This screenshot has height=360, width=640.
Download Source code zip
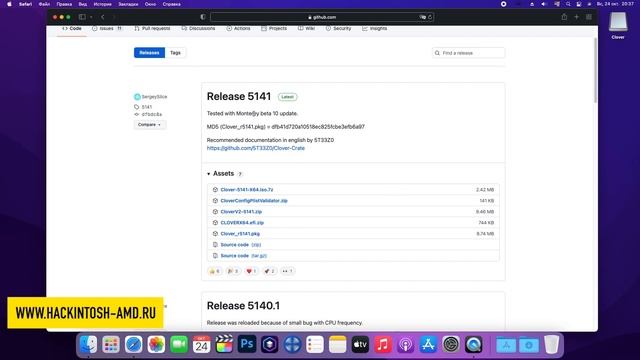click(x=240, y=245)
